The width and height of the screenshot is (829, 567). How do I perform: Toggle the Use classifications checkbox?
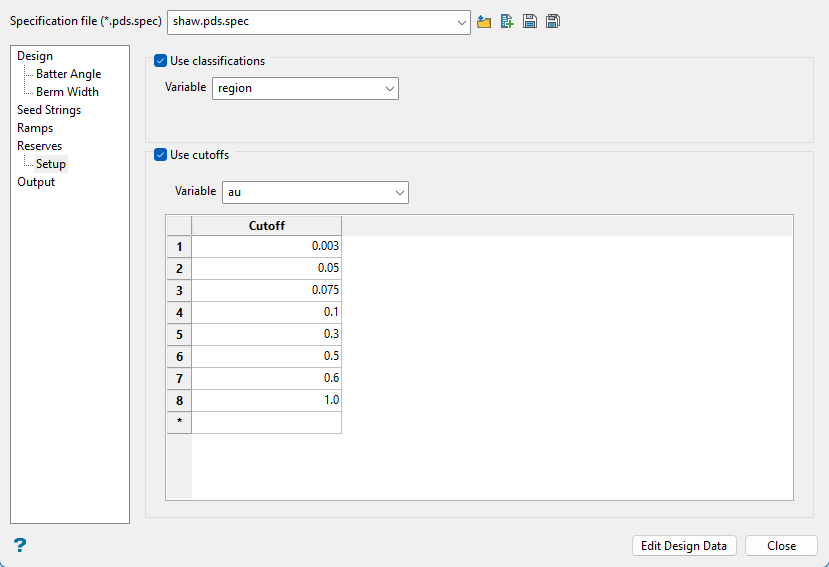click(x=161, y=61)
